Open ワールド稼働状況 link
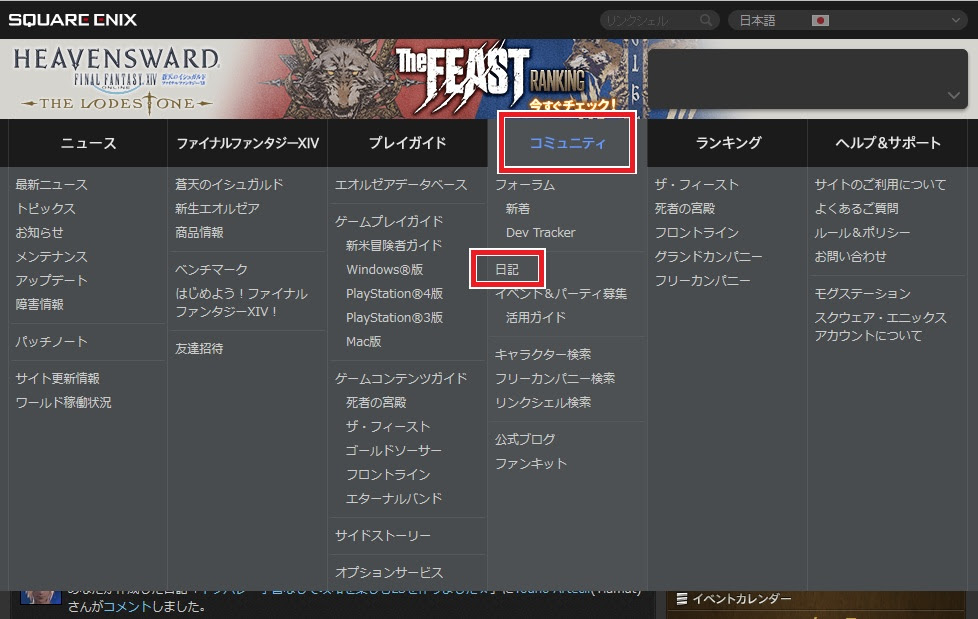The height and width of the screenshot is (619, 978). point(64,402)
